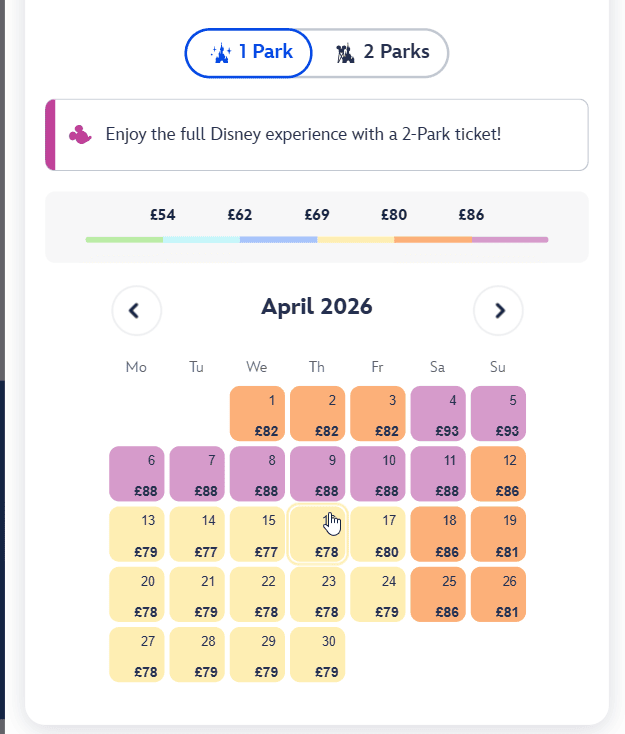Click the April 2026 month heading

pyautogui.click(x=316, y=307)
